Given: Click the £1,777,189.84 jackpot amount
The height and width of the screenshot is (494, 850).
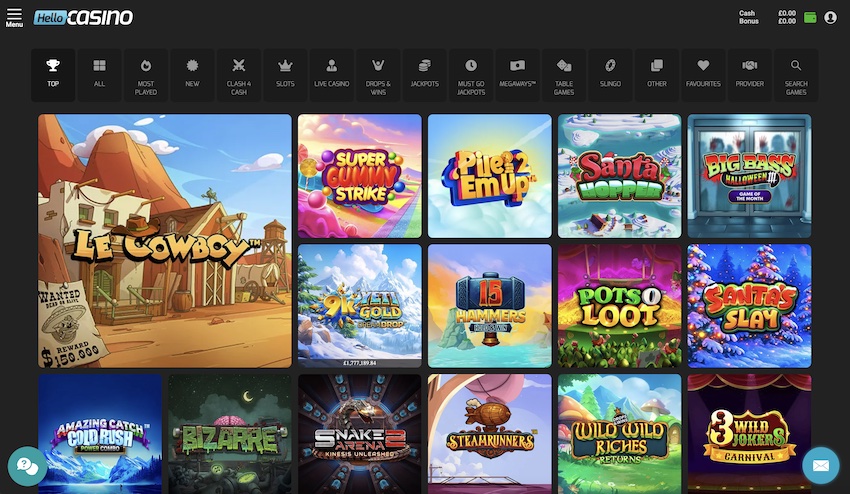Looking at the screenshot, I should coord(359,363).
